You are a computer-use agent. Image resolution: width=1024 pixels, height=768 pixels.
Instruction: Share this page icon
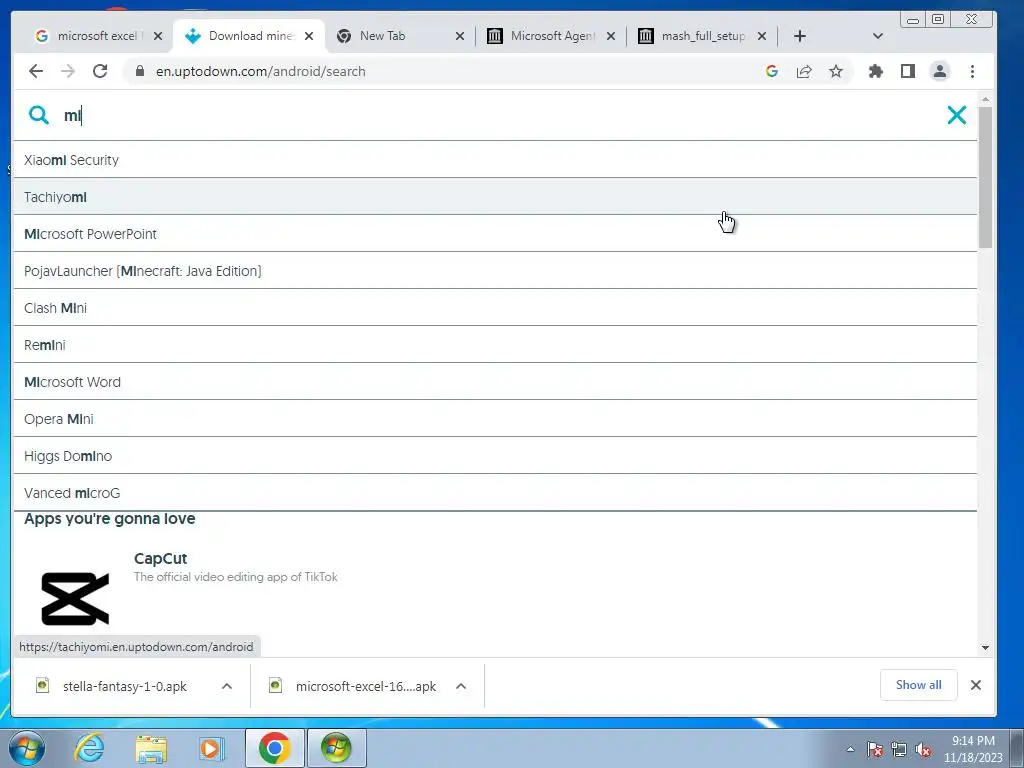804,71
